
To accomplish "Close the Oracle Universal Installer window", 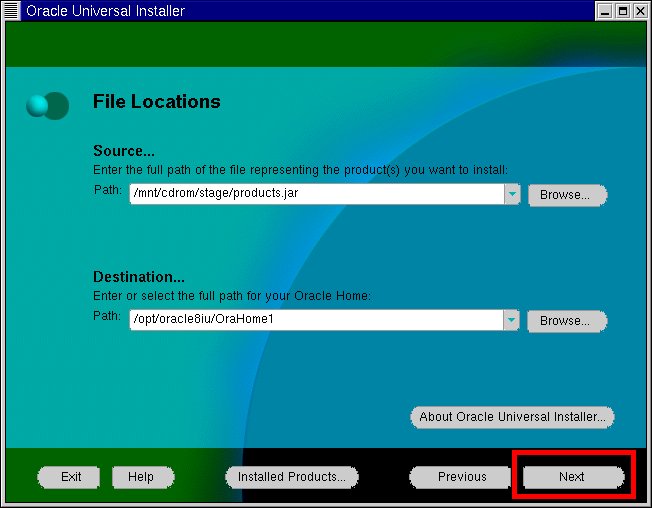I will (640, 11).
